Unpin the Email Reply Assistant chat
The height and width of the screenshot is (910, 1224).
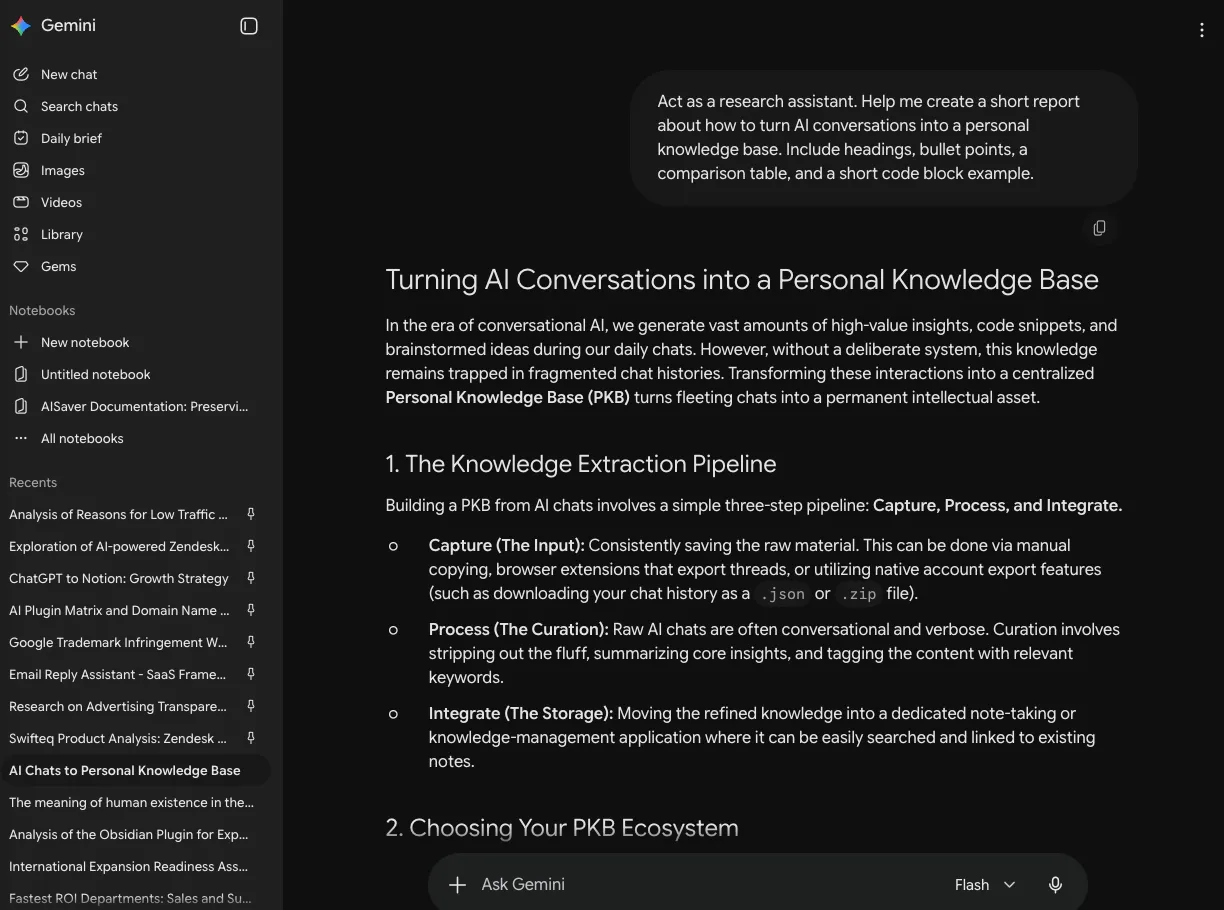click(251, 674)
